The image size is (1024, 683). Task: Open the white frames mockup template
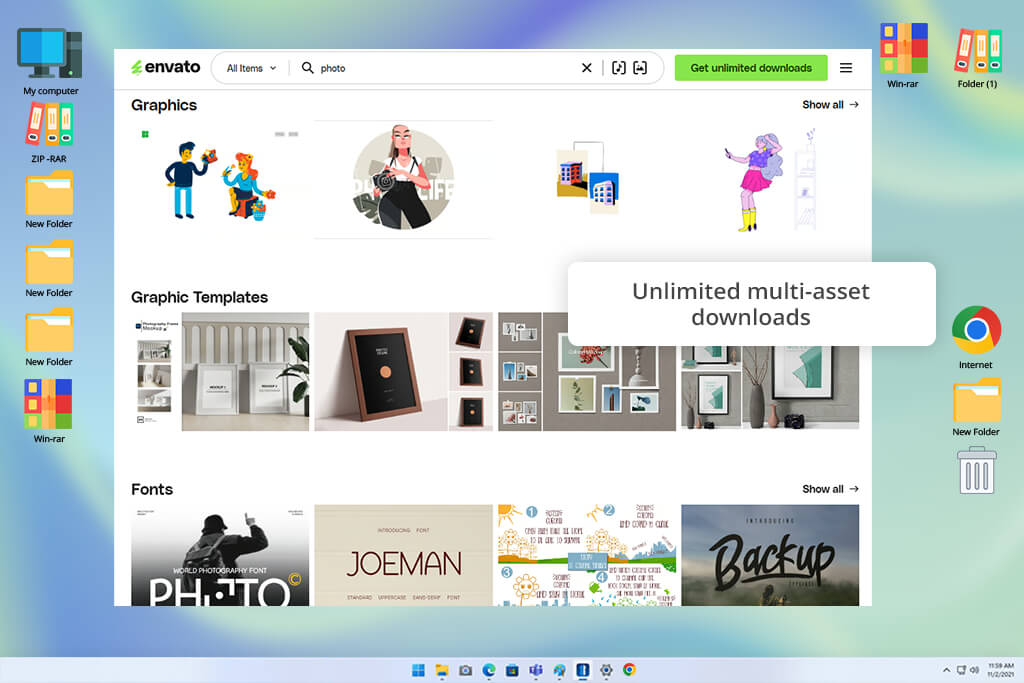[220, 372]
